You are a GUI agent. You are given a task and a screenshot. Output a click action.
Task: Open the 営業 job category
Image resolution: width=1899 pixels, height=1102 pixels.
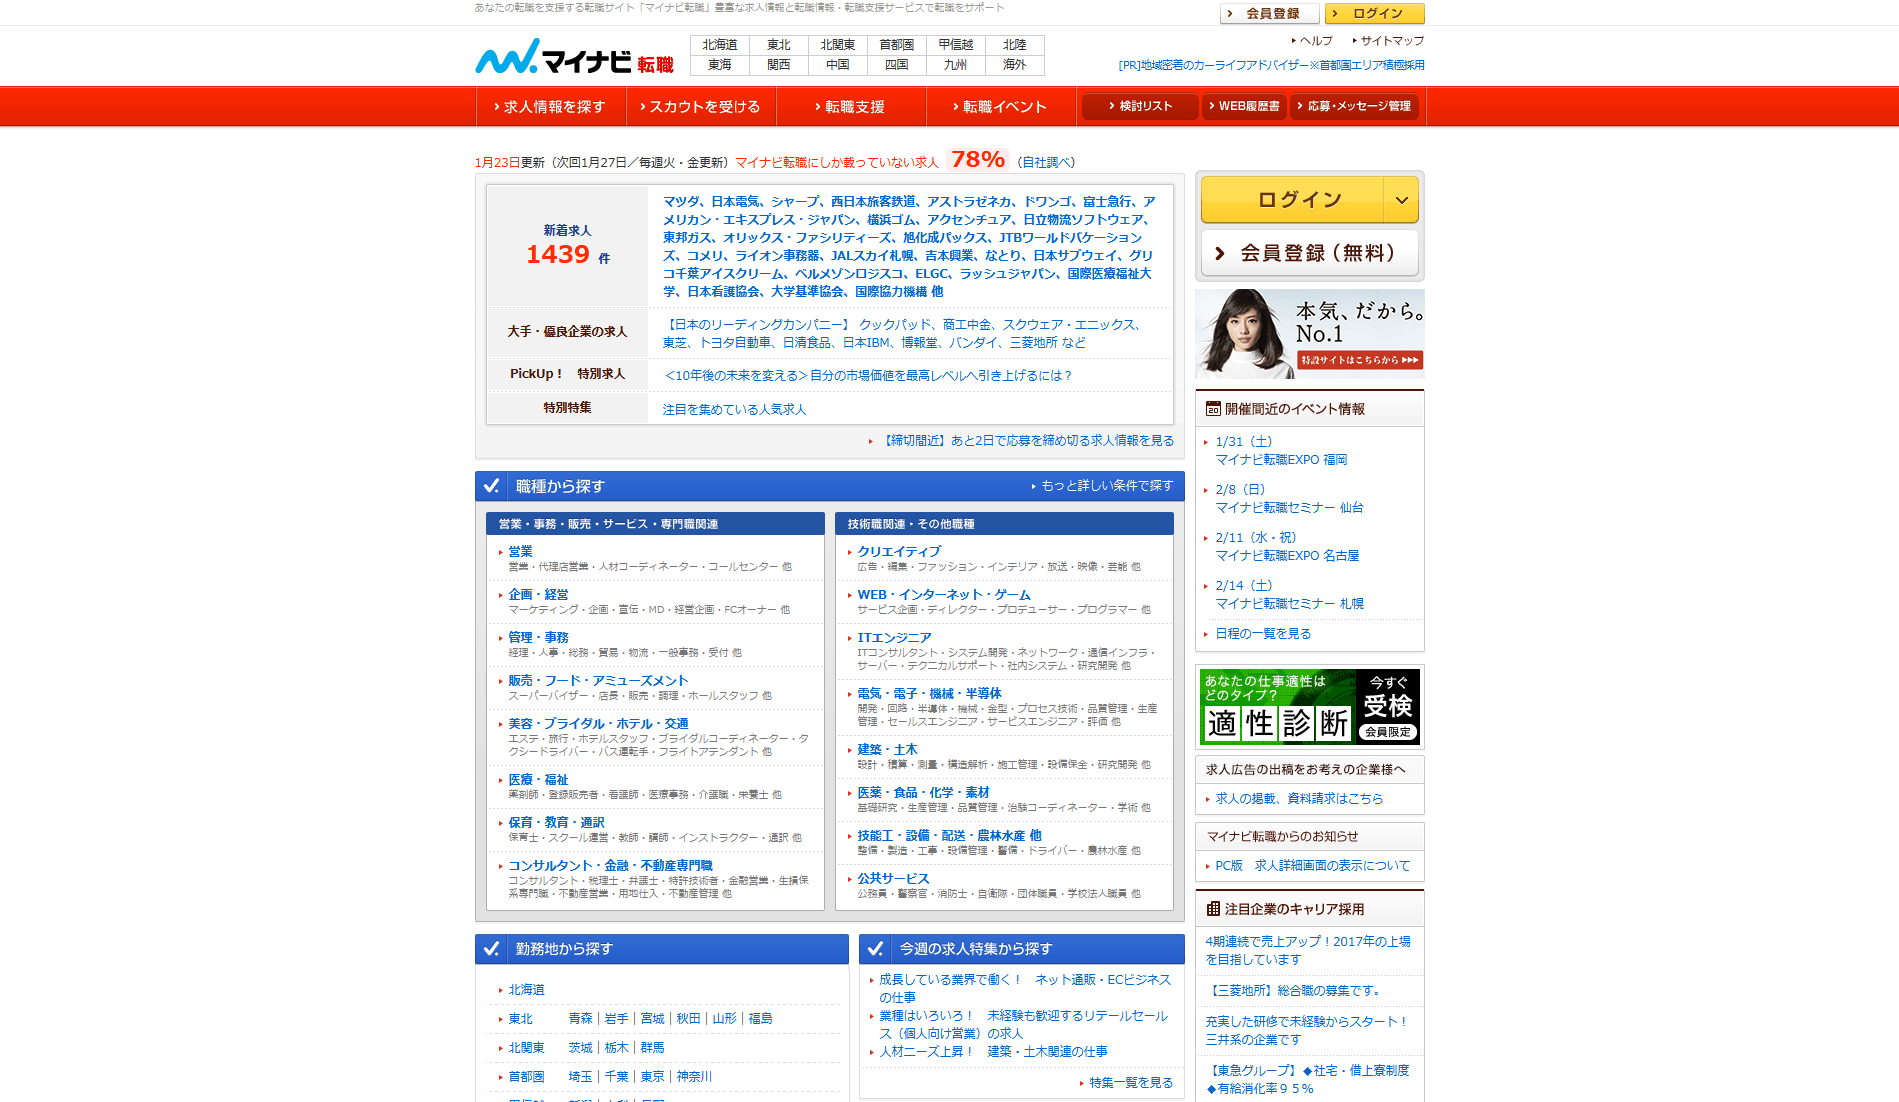pyautogui.click(x=520, y=552)
